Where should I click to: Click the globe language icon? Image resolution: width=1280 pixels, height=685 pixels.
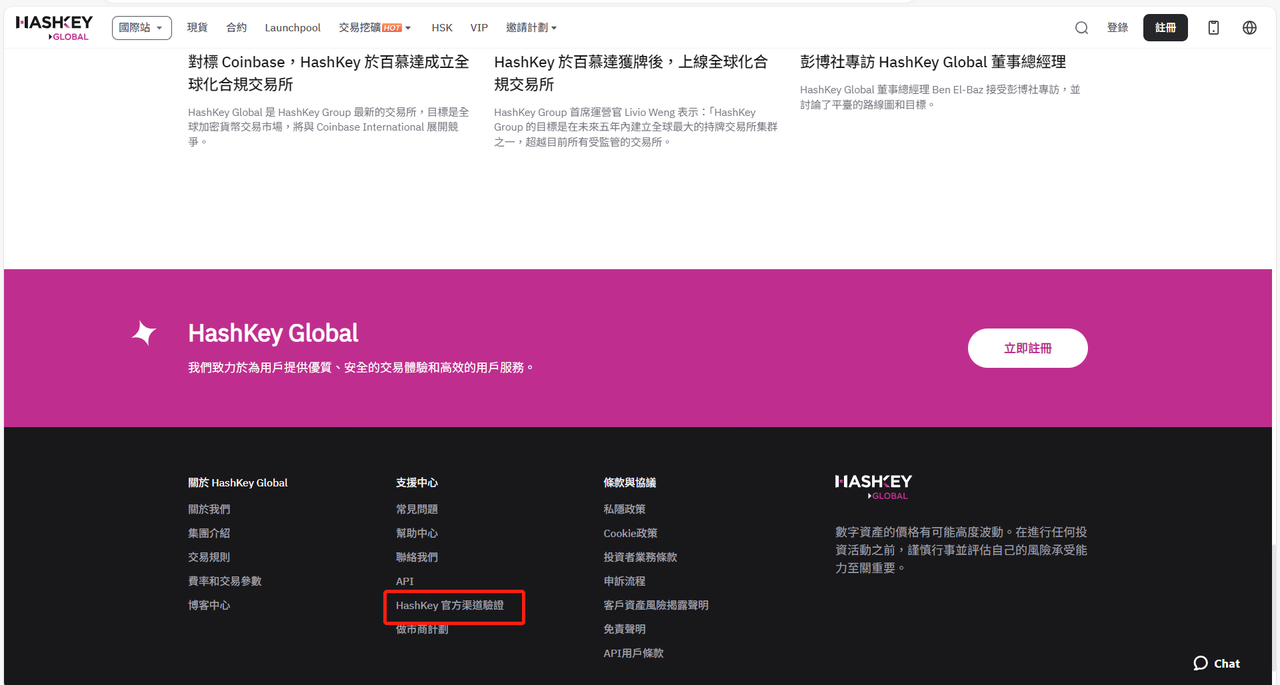(x=1249, y=28)
